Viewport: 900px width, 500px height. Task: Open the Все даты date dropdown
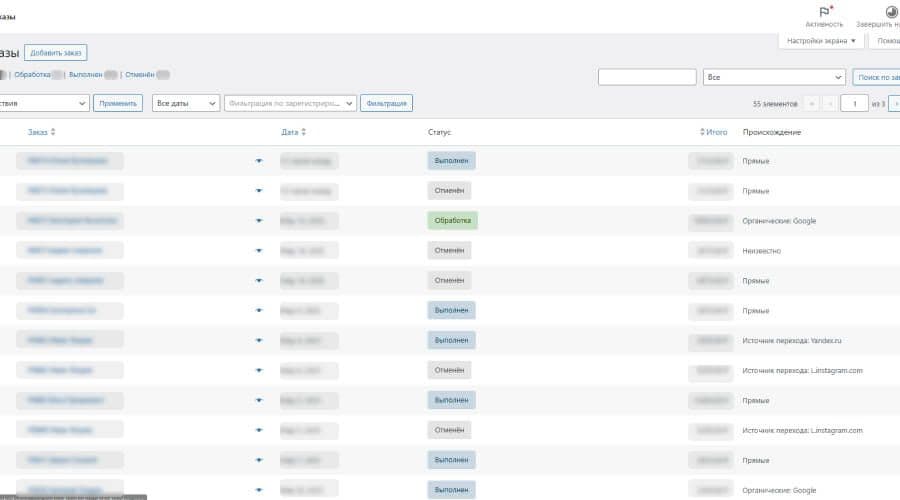point(185,103)
